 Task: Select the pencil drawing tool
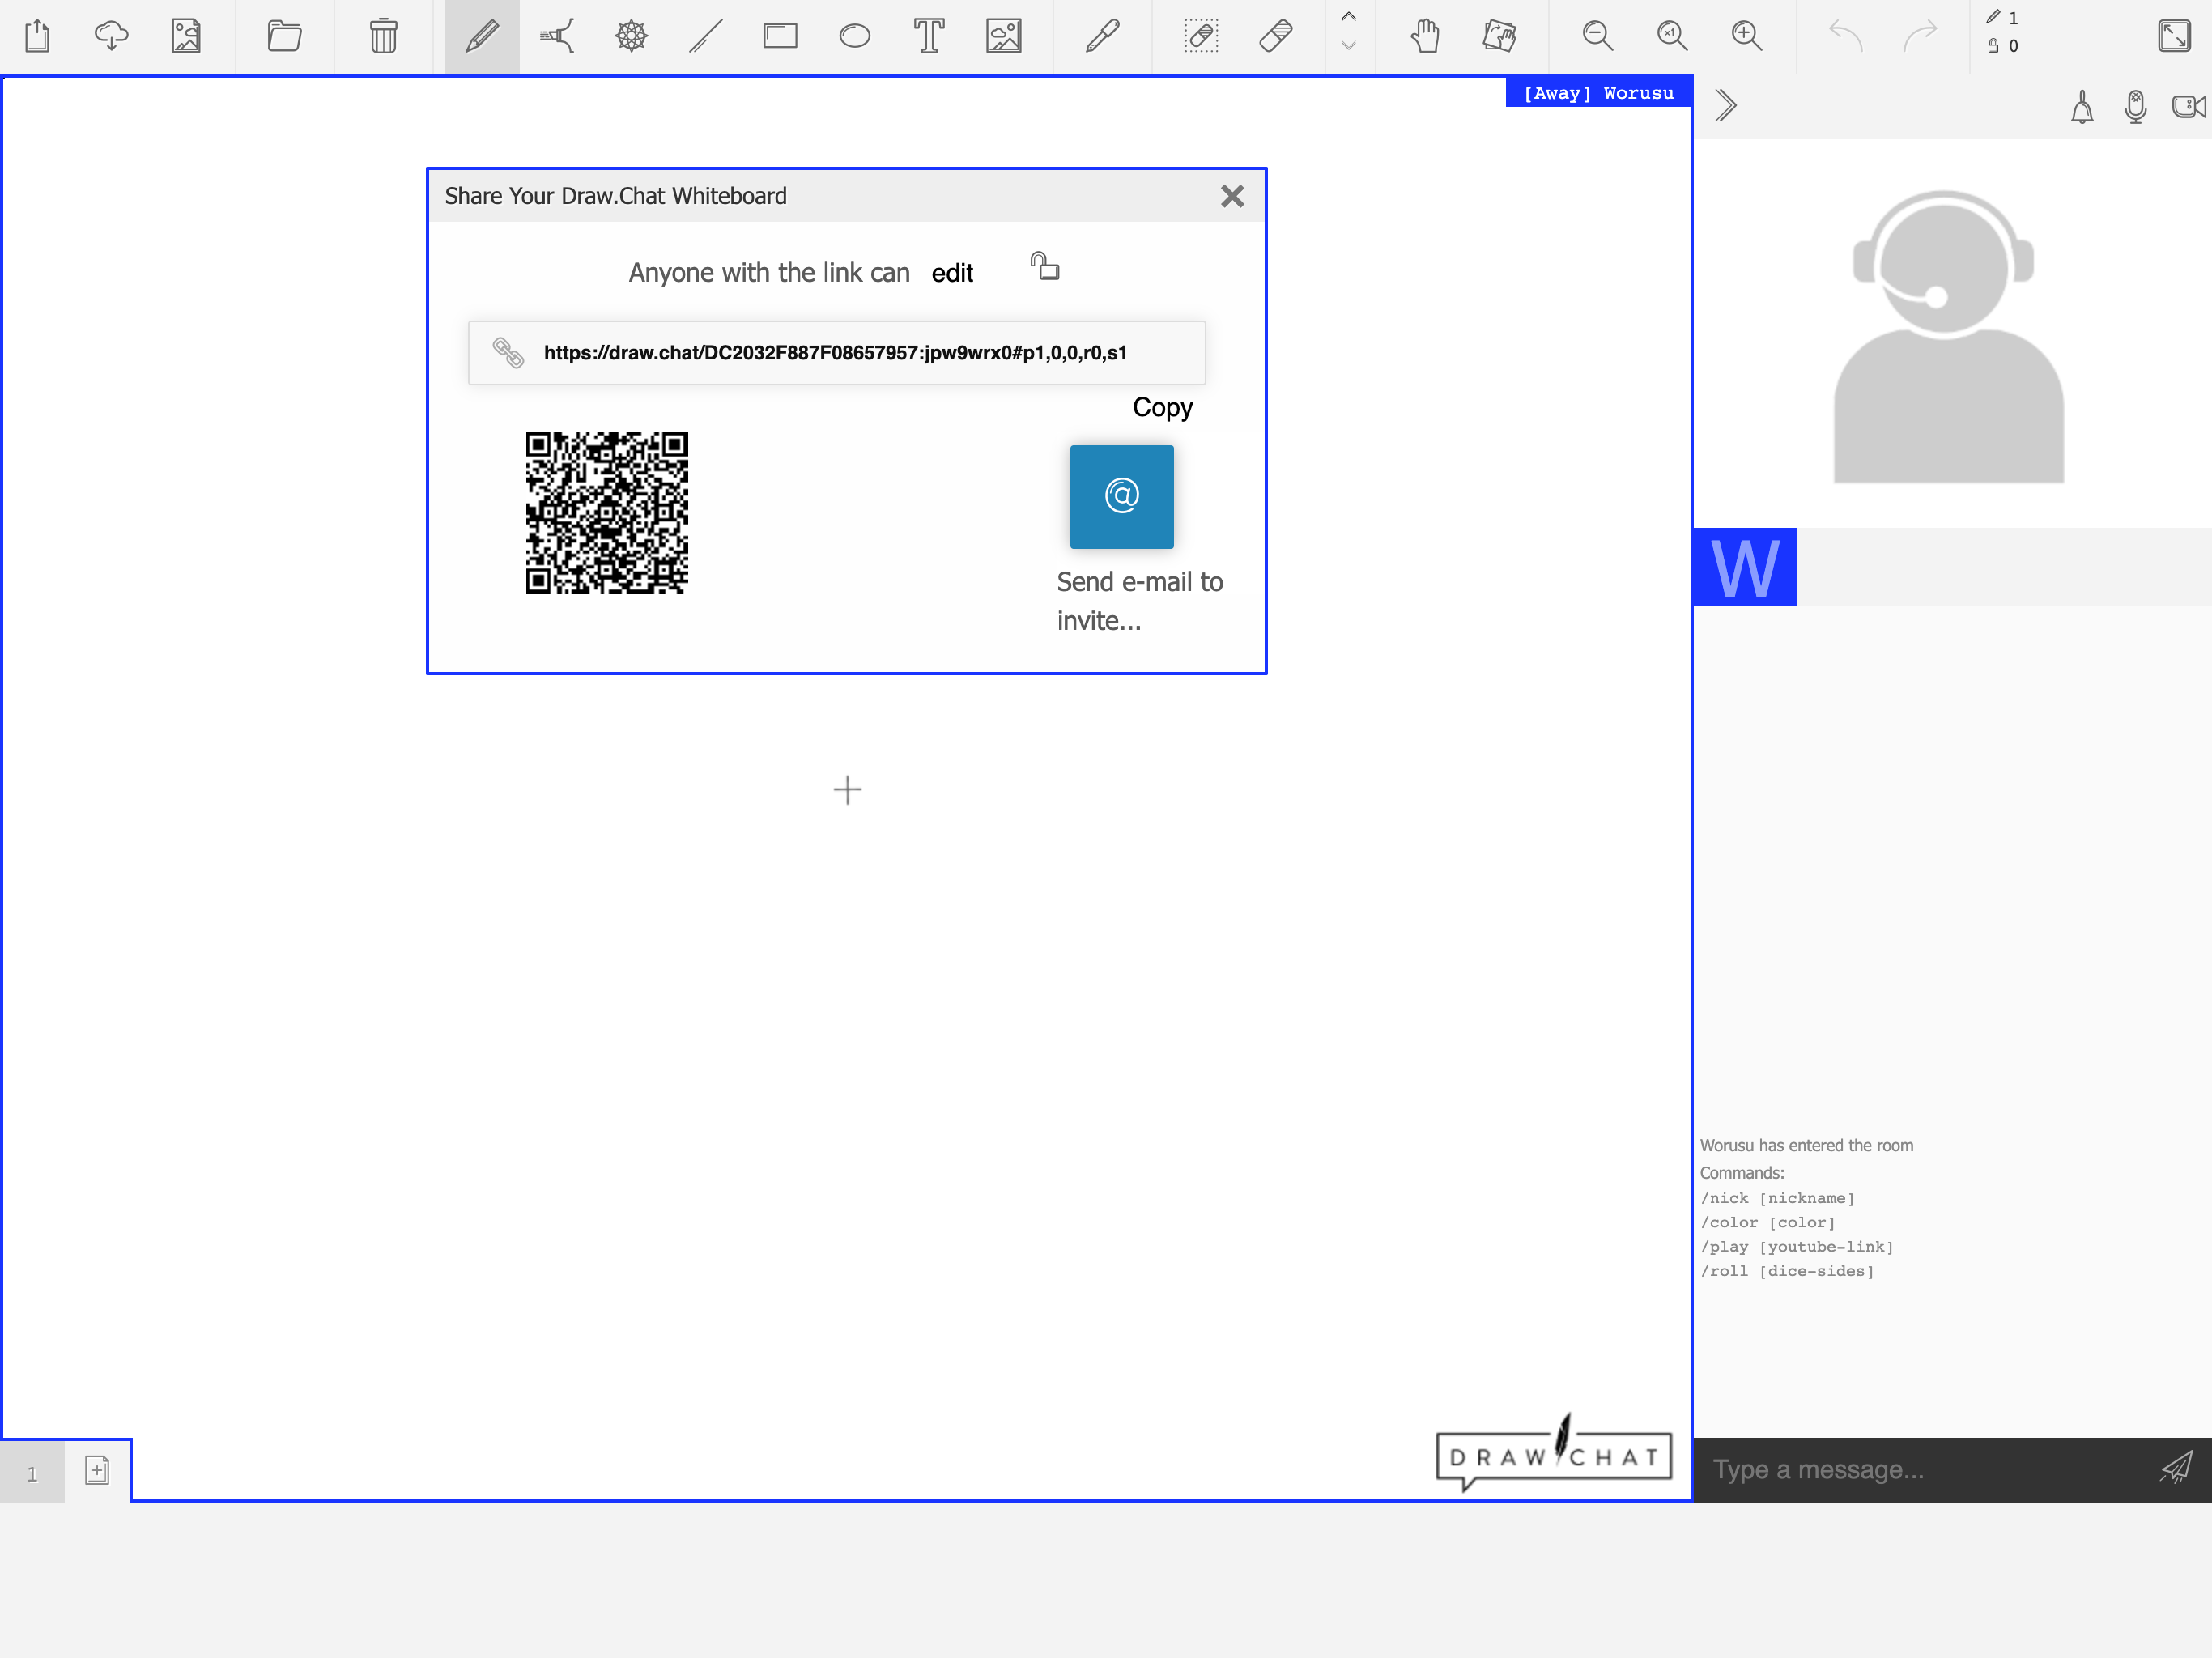pyautogui.click(x=482, y=37)
